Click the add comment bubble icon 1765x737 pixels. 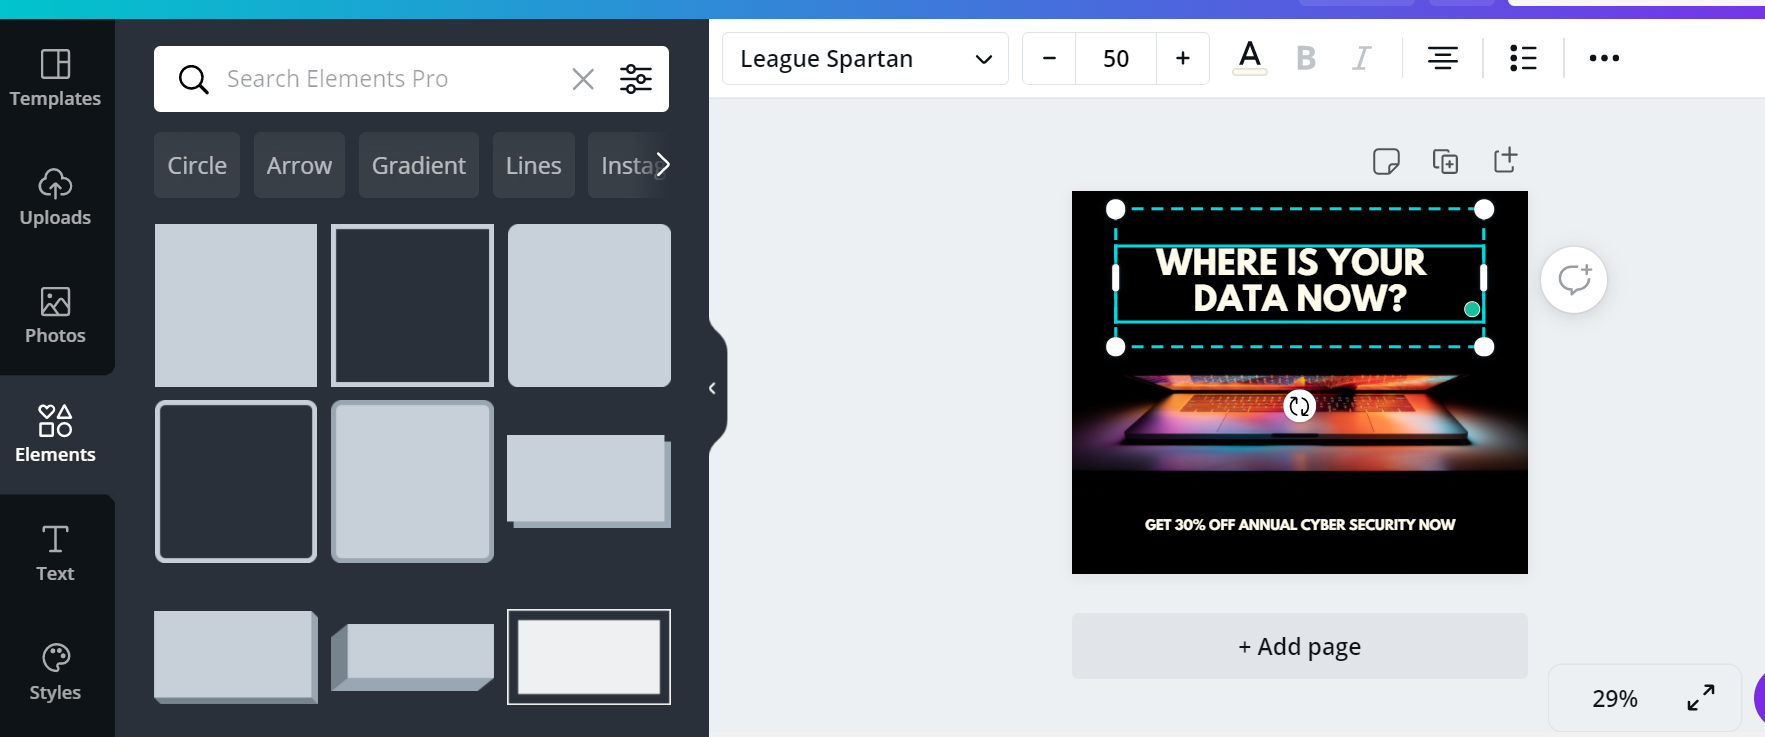pos(1573,280)
